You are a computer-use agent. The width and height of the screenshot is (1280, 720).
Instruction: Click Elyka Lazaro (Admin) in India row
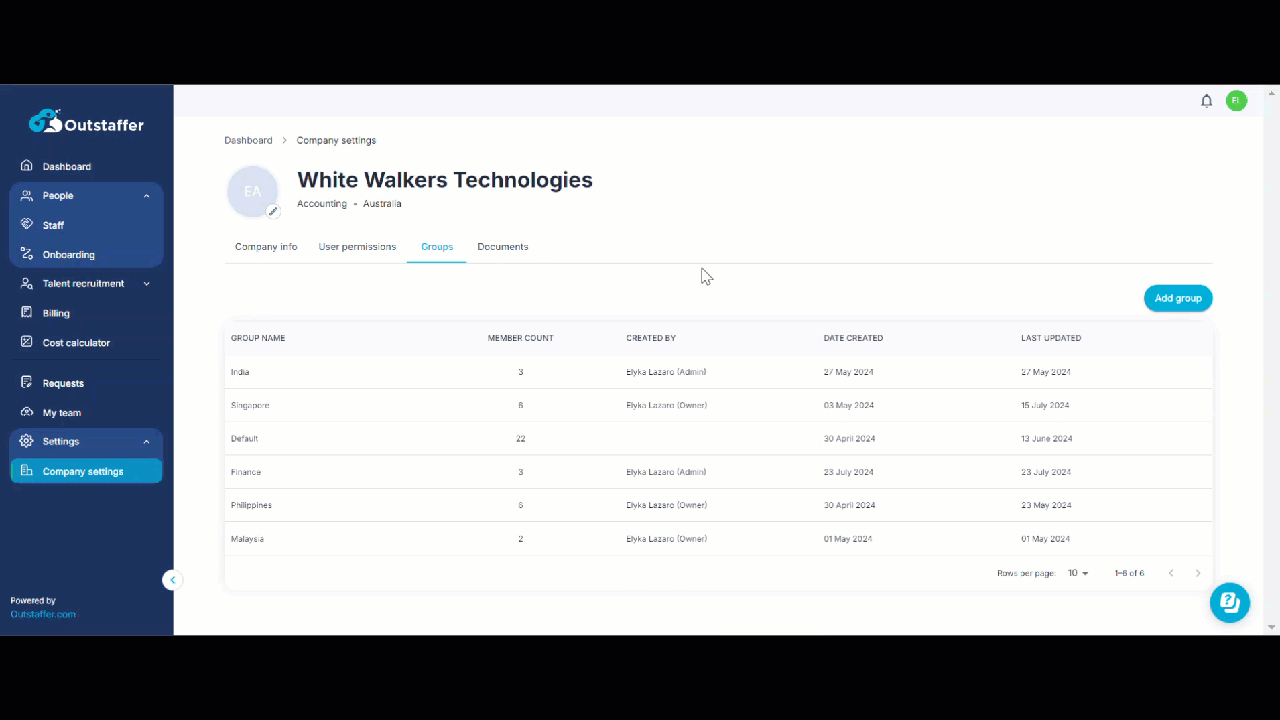pos(666,372)
